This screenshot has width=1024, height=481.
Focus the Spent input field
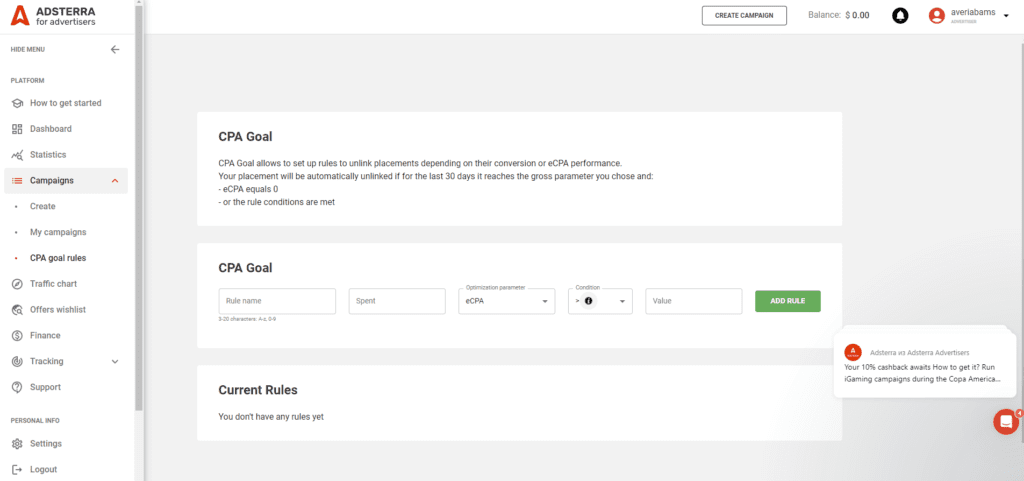(397, 302)
